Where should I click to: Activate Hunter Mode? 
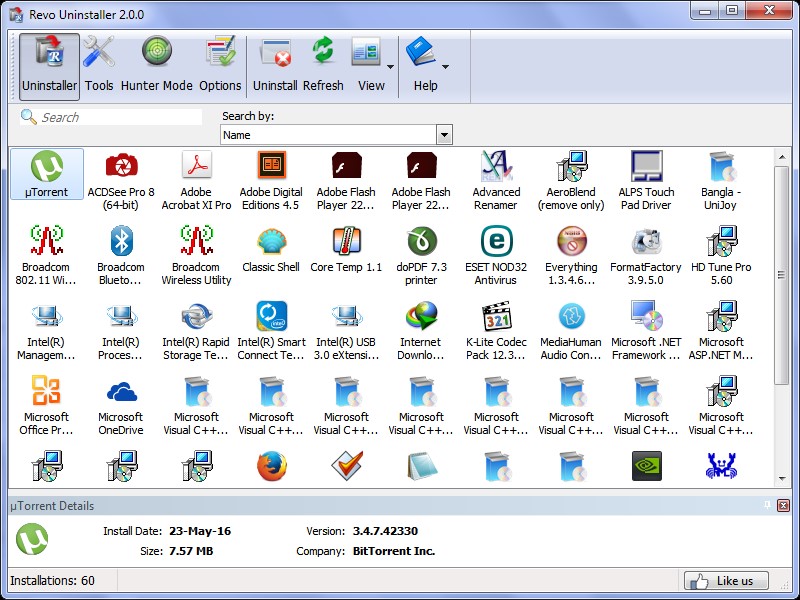pyautogui.click(x=156, y=64)
